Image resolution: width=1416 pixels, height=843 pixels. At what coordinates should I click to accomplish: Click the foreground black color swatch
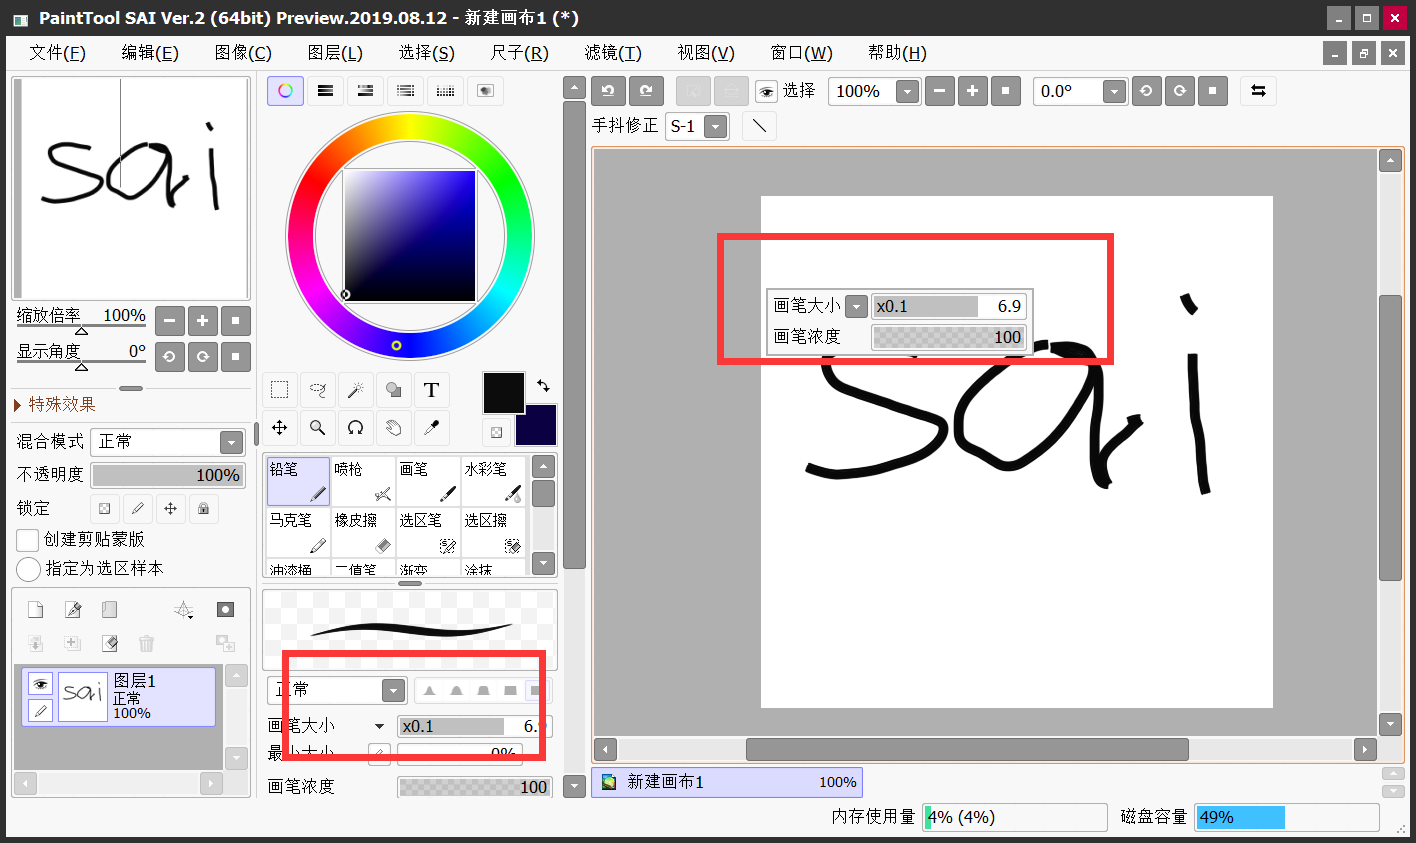[503, 393]
